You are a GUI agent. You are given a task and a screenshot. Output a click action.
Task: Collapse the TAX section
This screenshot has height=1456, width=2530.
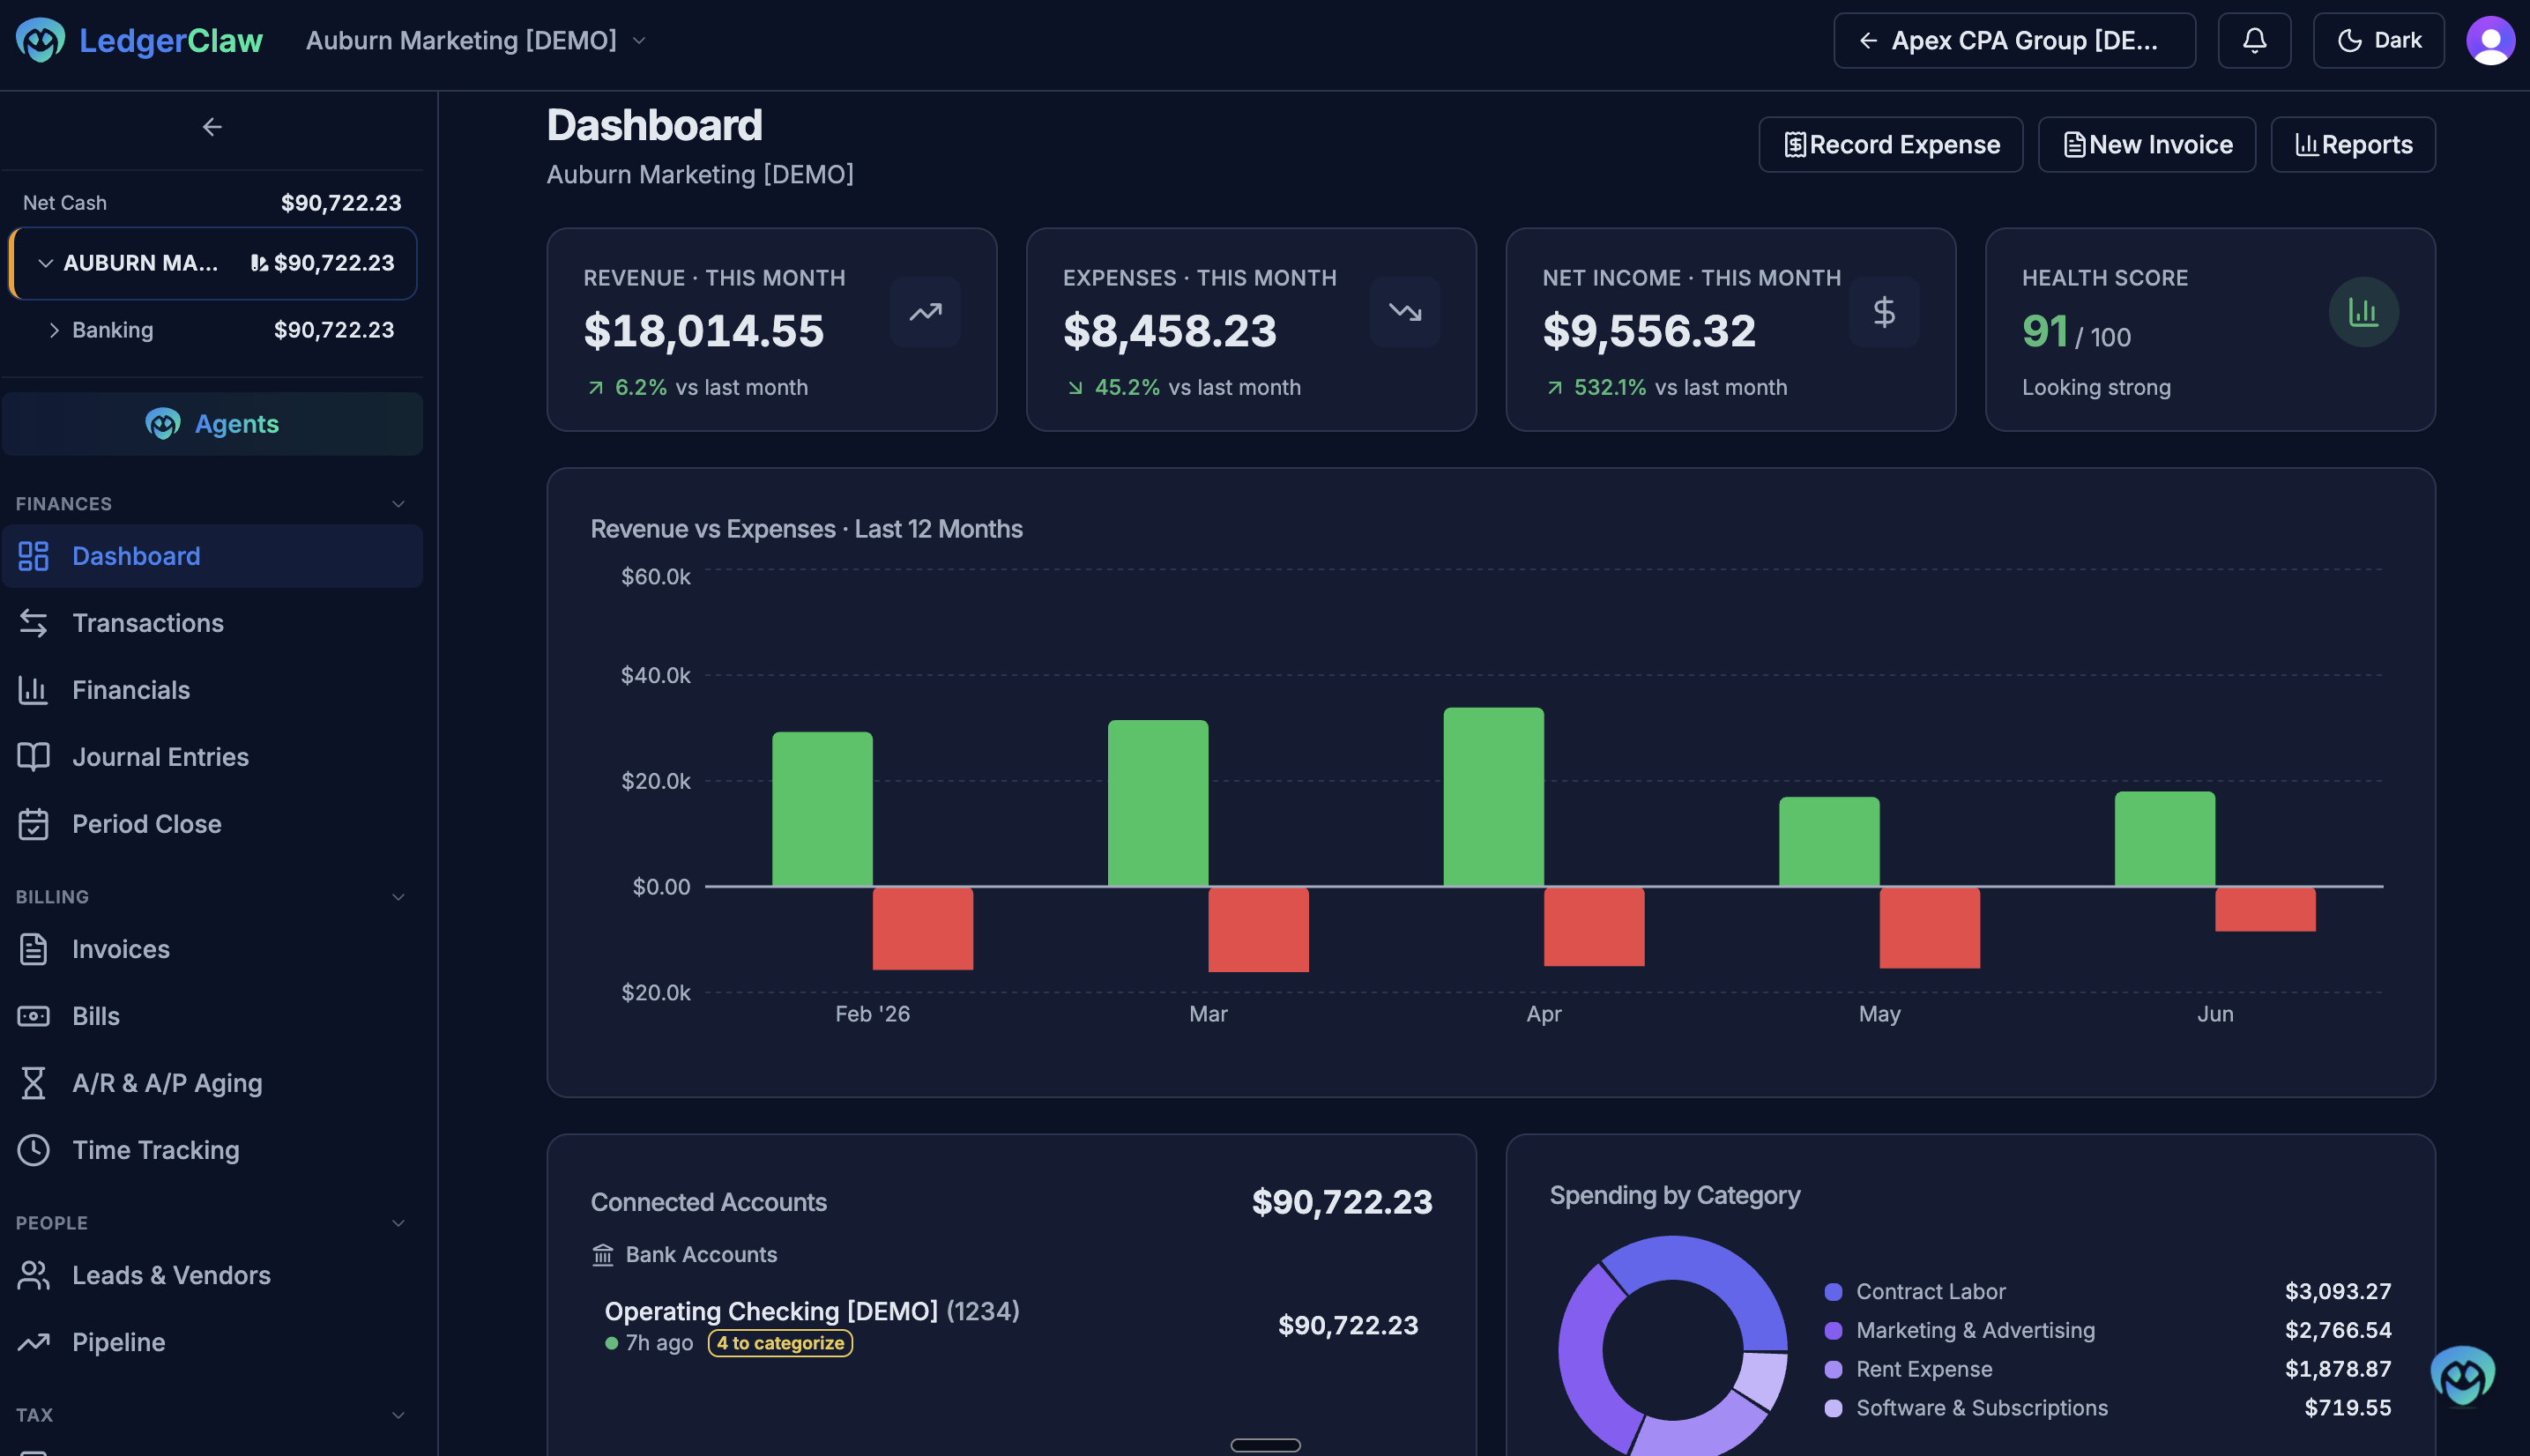click(398, 1415)
